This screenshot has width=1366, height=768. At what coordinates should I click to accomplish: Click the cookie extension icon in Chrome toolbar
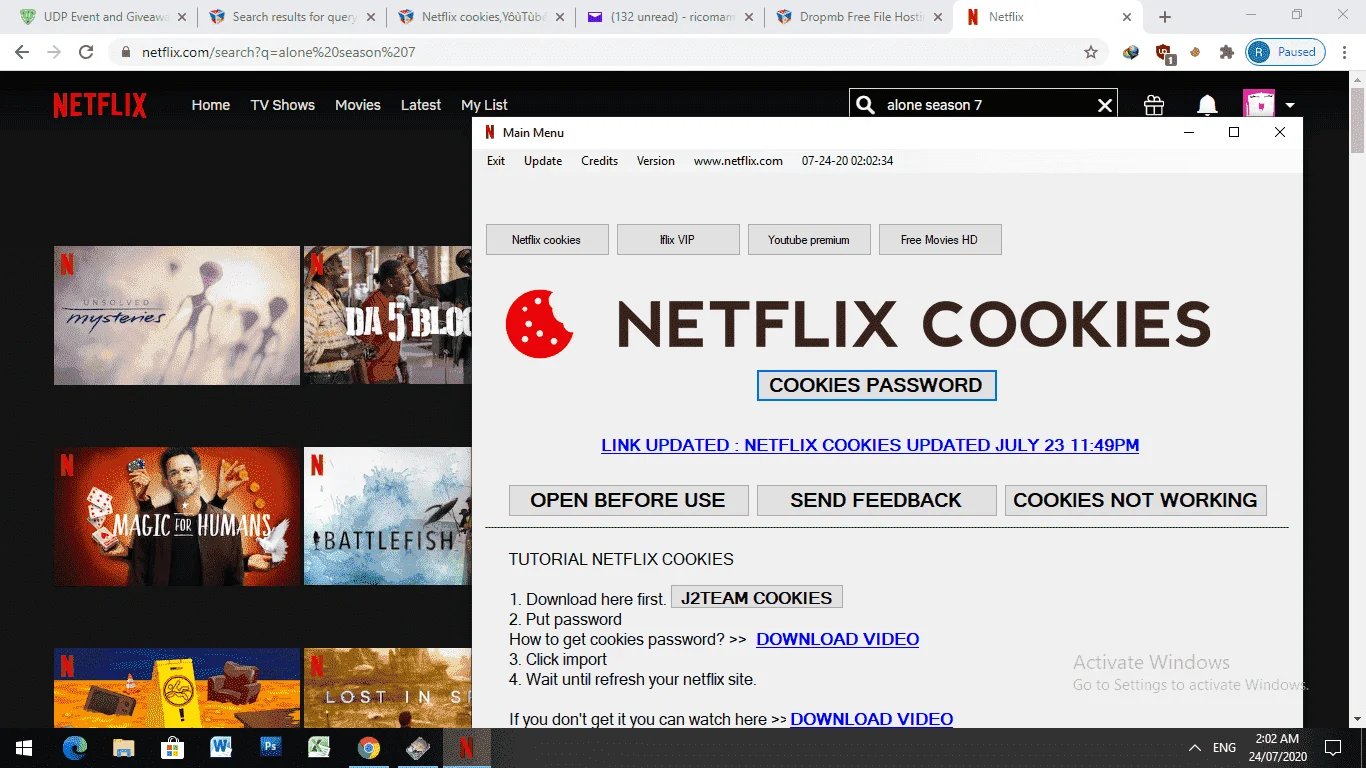[1194, 52]
